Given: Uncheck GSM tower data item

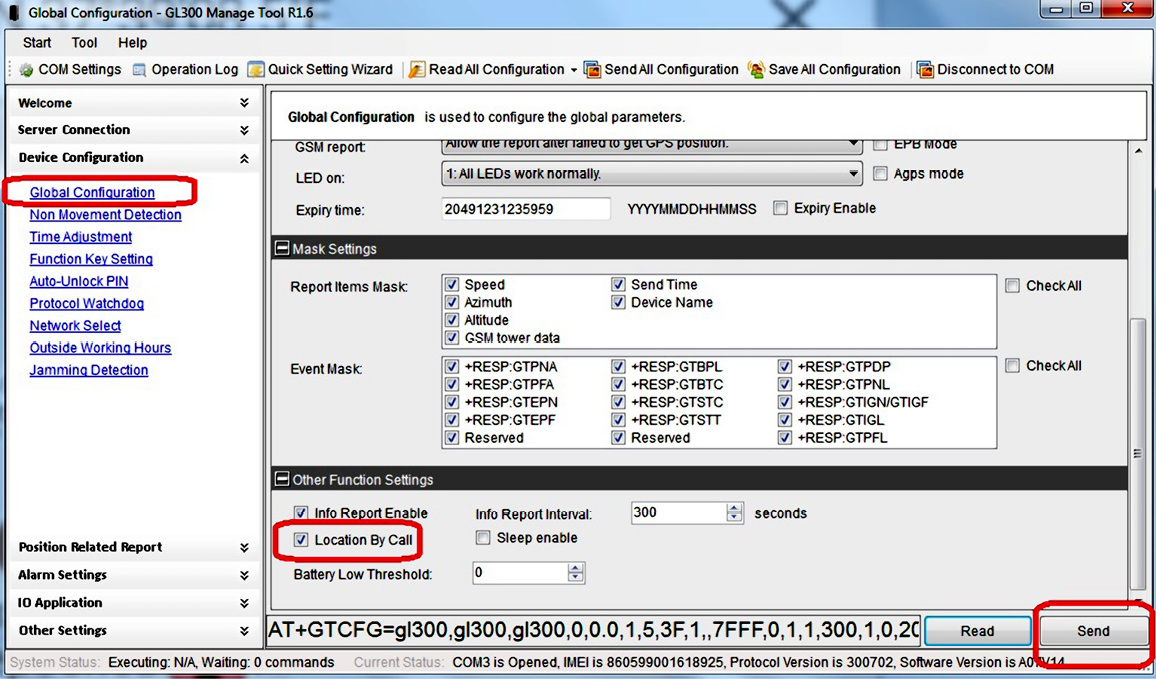Looking at the screenshot, I should point(452,338).
